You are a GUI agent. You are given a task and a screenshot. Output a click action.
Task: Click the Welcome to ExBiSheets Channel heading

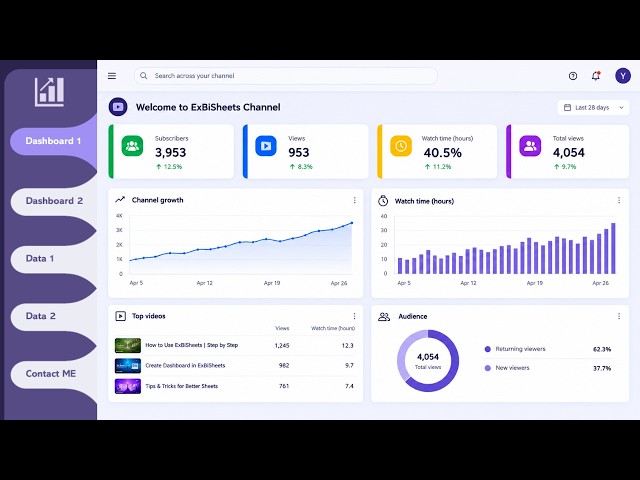coord(208,107)
